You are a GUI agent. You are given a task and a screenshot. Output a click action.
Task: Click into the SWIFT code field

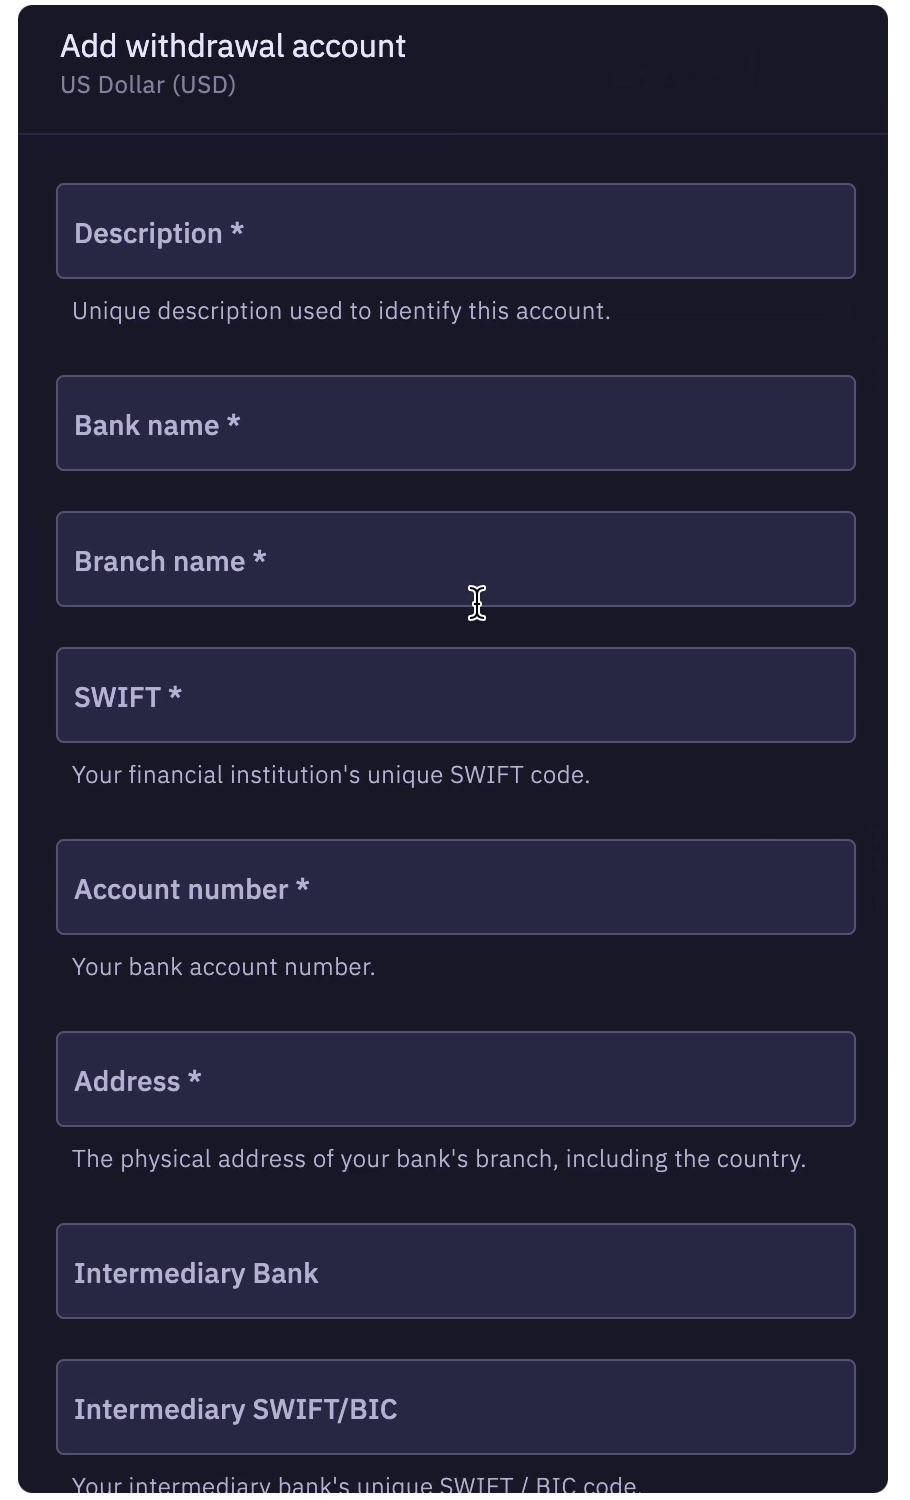pyautogui.click(x=455, y=695)
